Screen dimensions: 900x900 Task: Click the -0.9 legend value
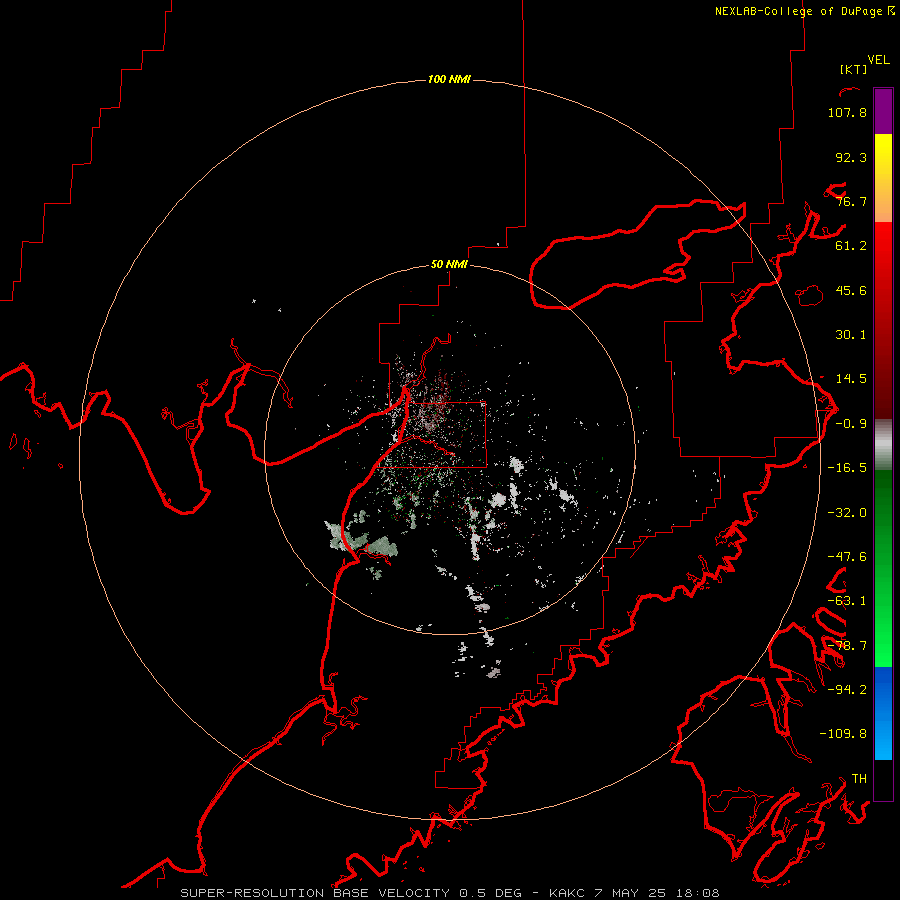[851, 424]
